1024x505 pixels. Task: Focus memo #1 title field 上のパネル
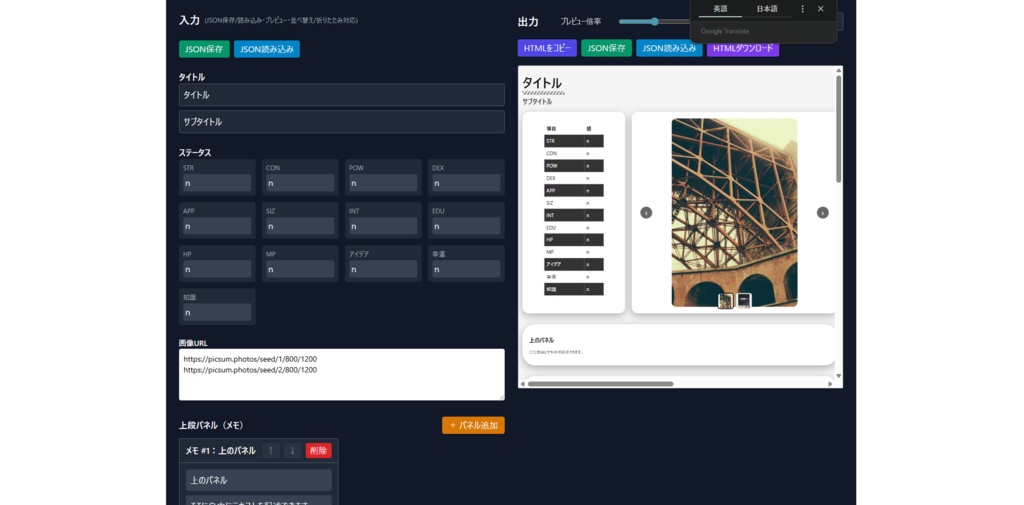point(259,480)
